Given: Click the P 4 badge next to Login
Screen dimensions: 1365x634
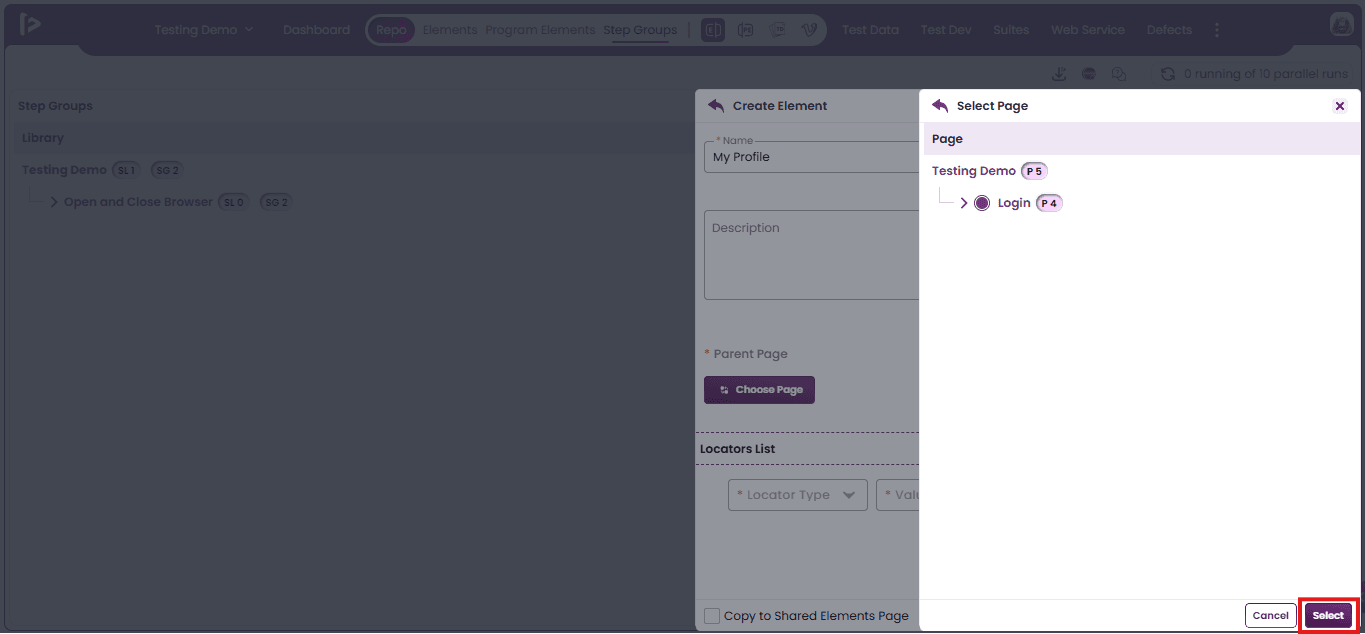Looking at the screenshot, I should [x=1049, y=203].
